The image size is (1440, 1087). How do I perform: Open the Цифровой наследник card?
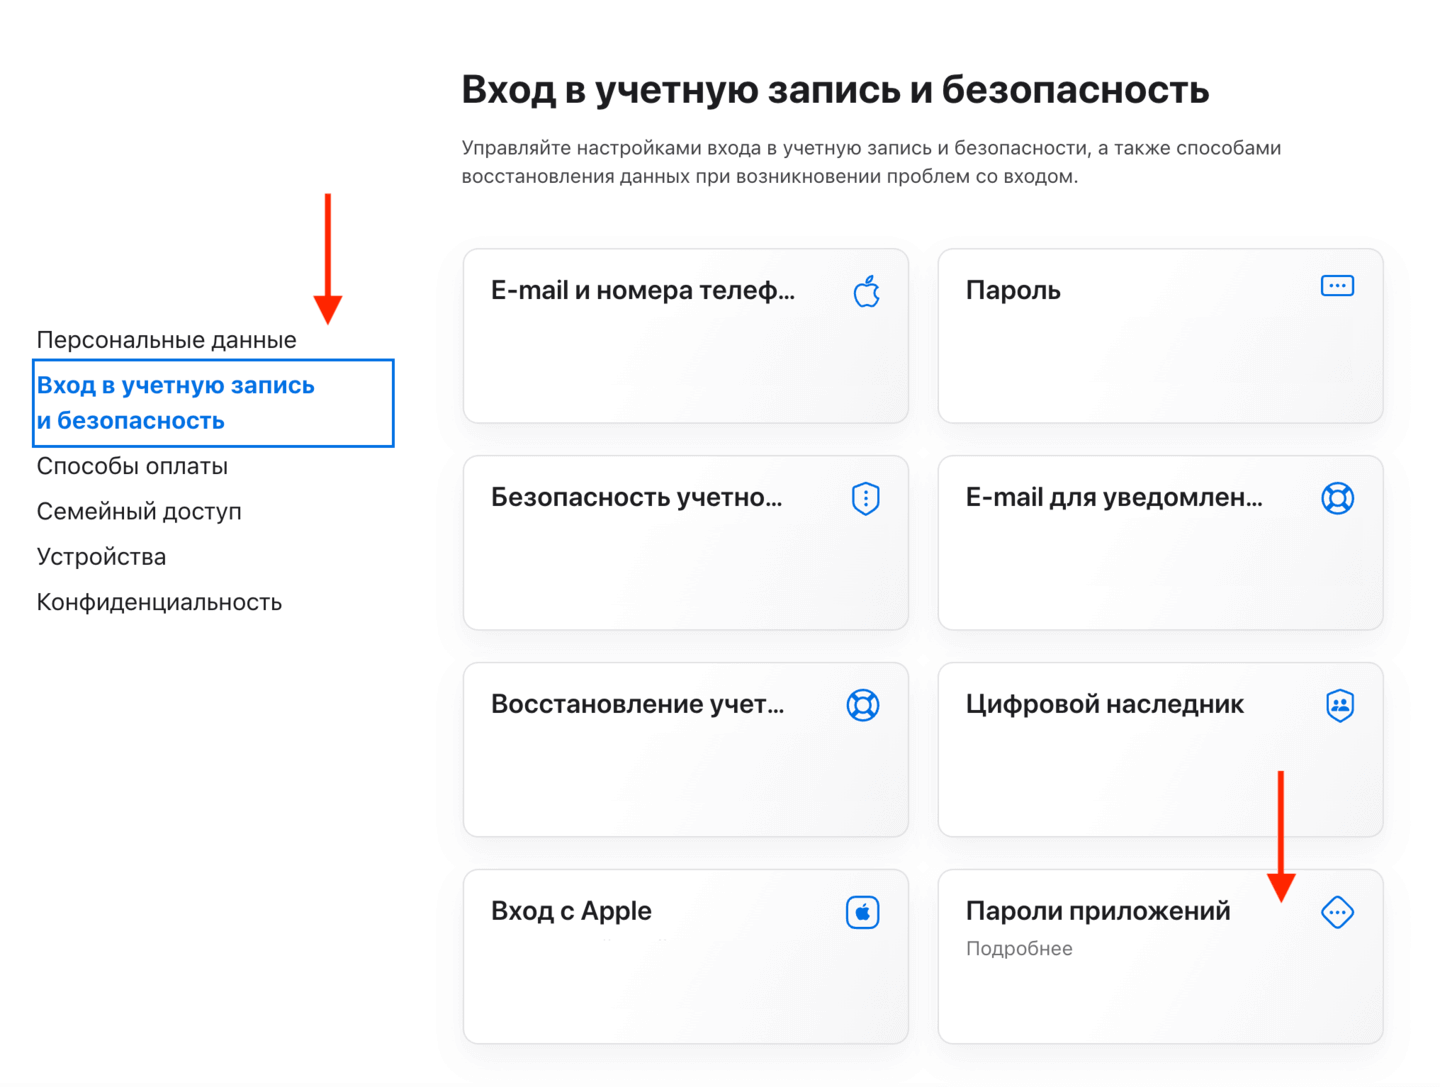tap(1160, 749)
